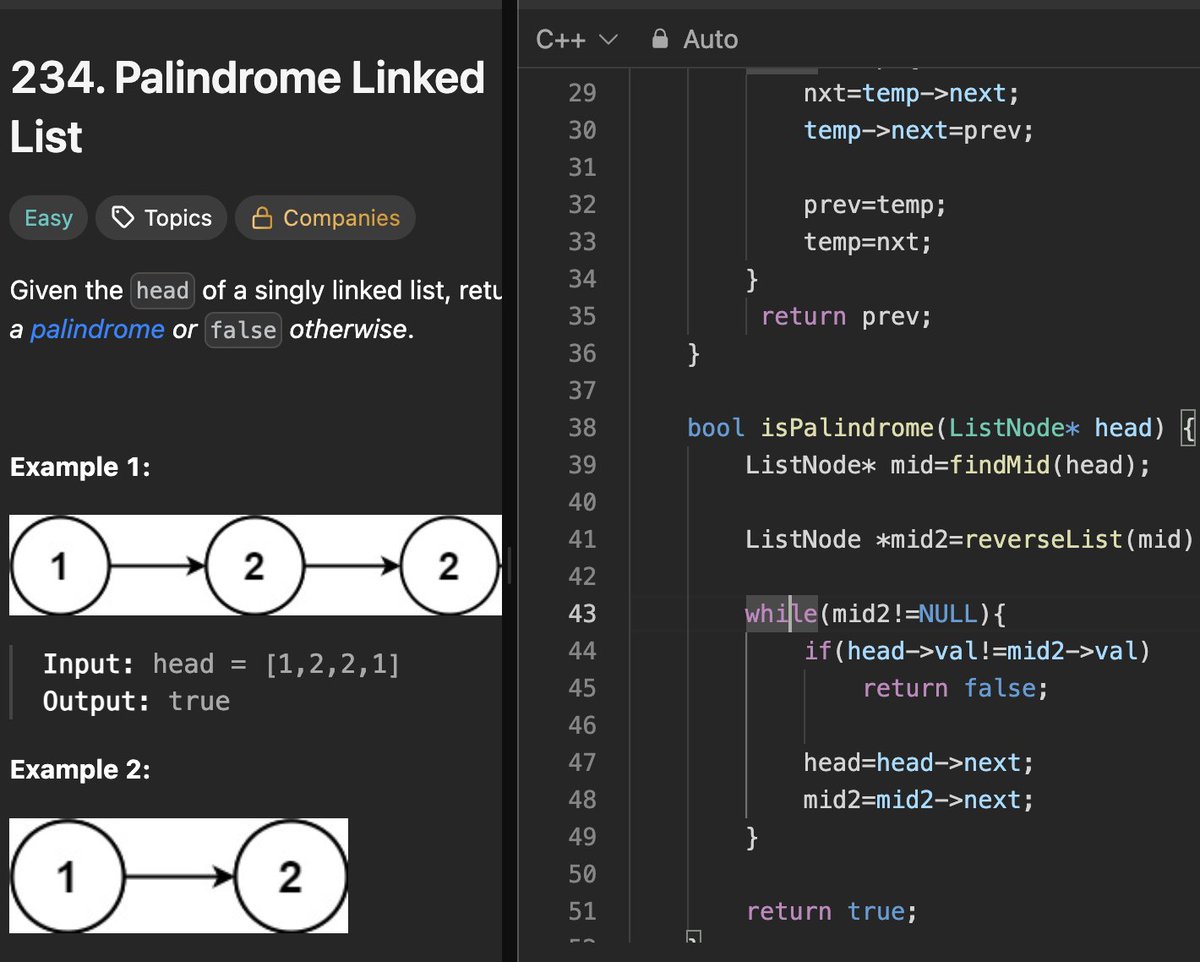Click the Example 2 heading
The image size is (1200, 962).
[80, 770]
